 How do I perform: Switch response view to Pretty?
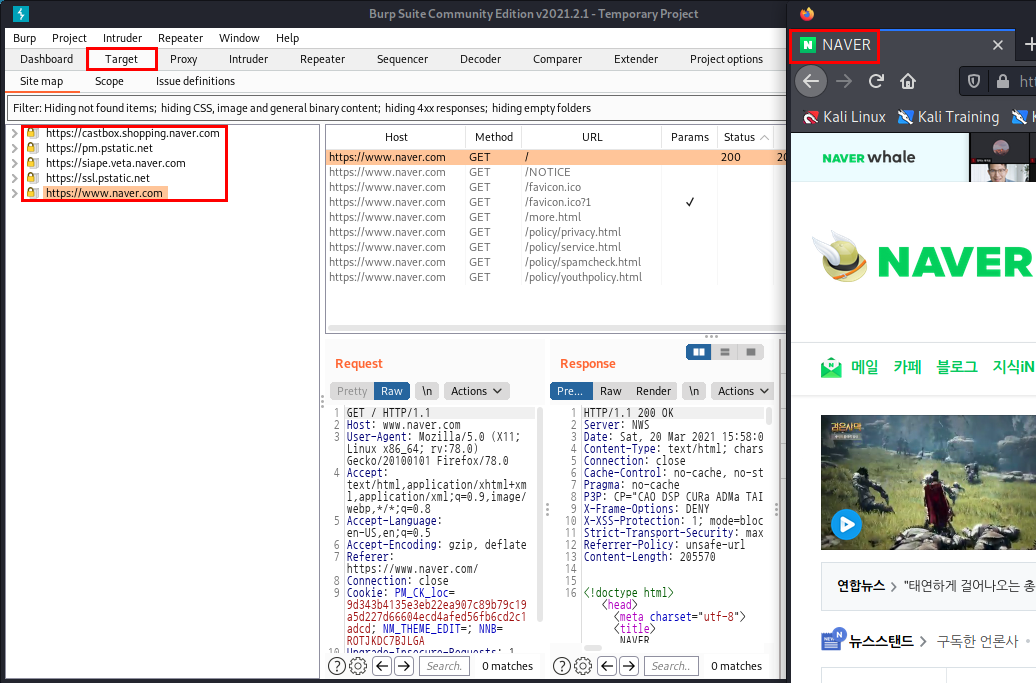(571, 391)
